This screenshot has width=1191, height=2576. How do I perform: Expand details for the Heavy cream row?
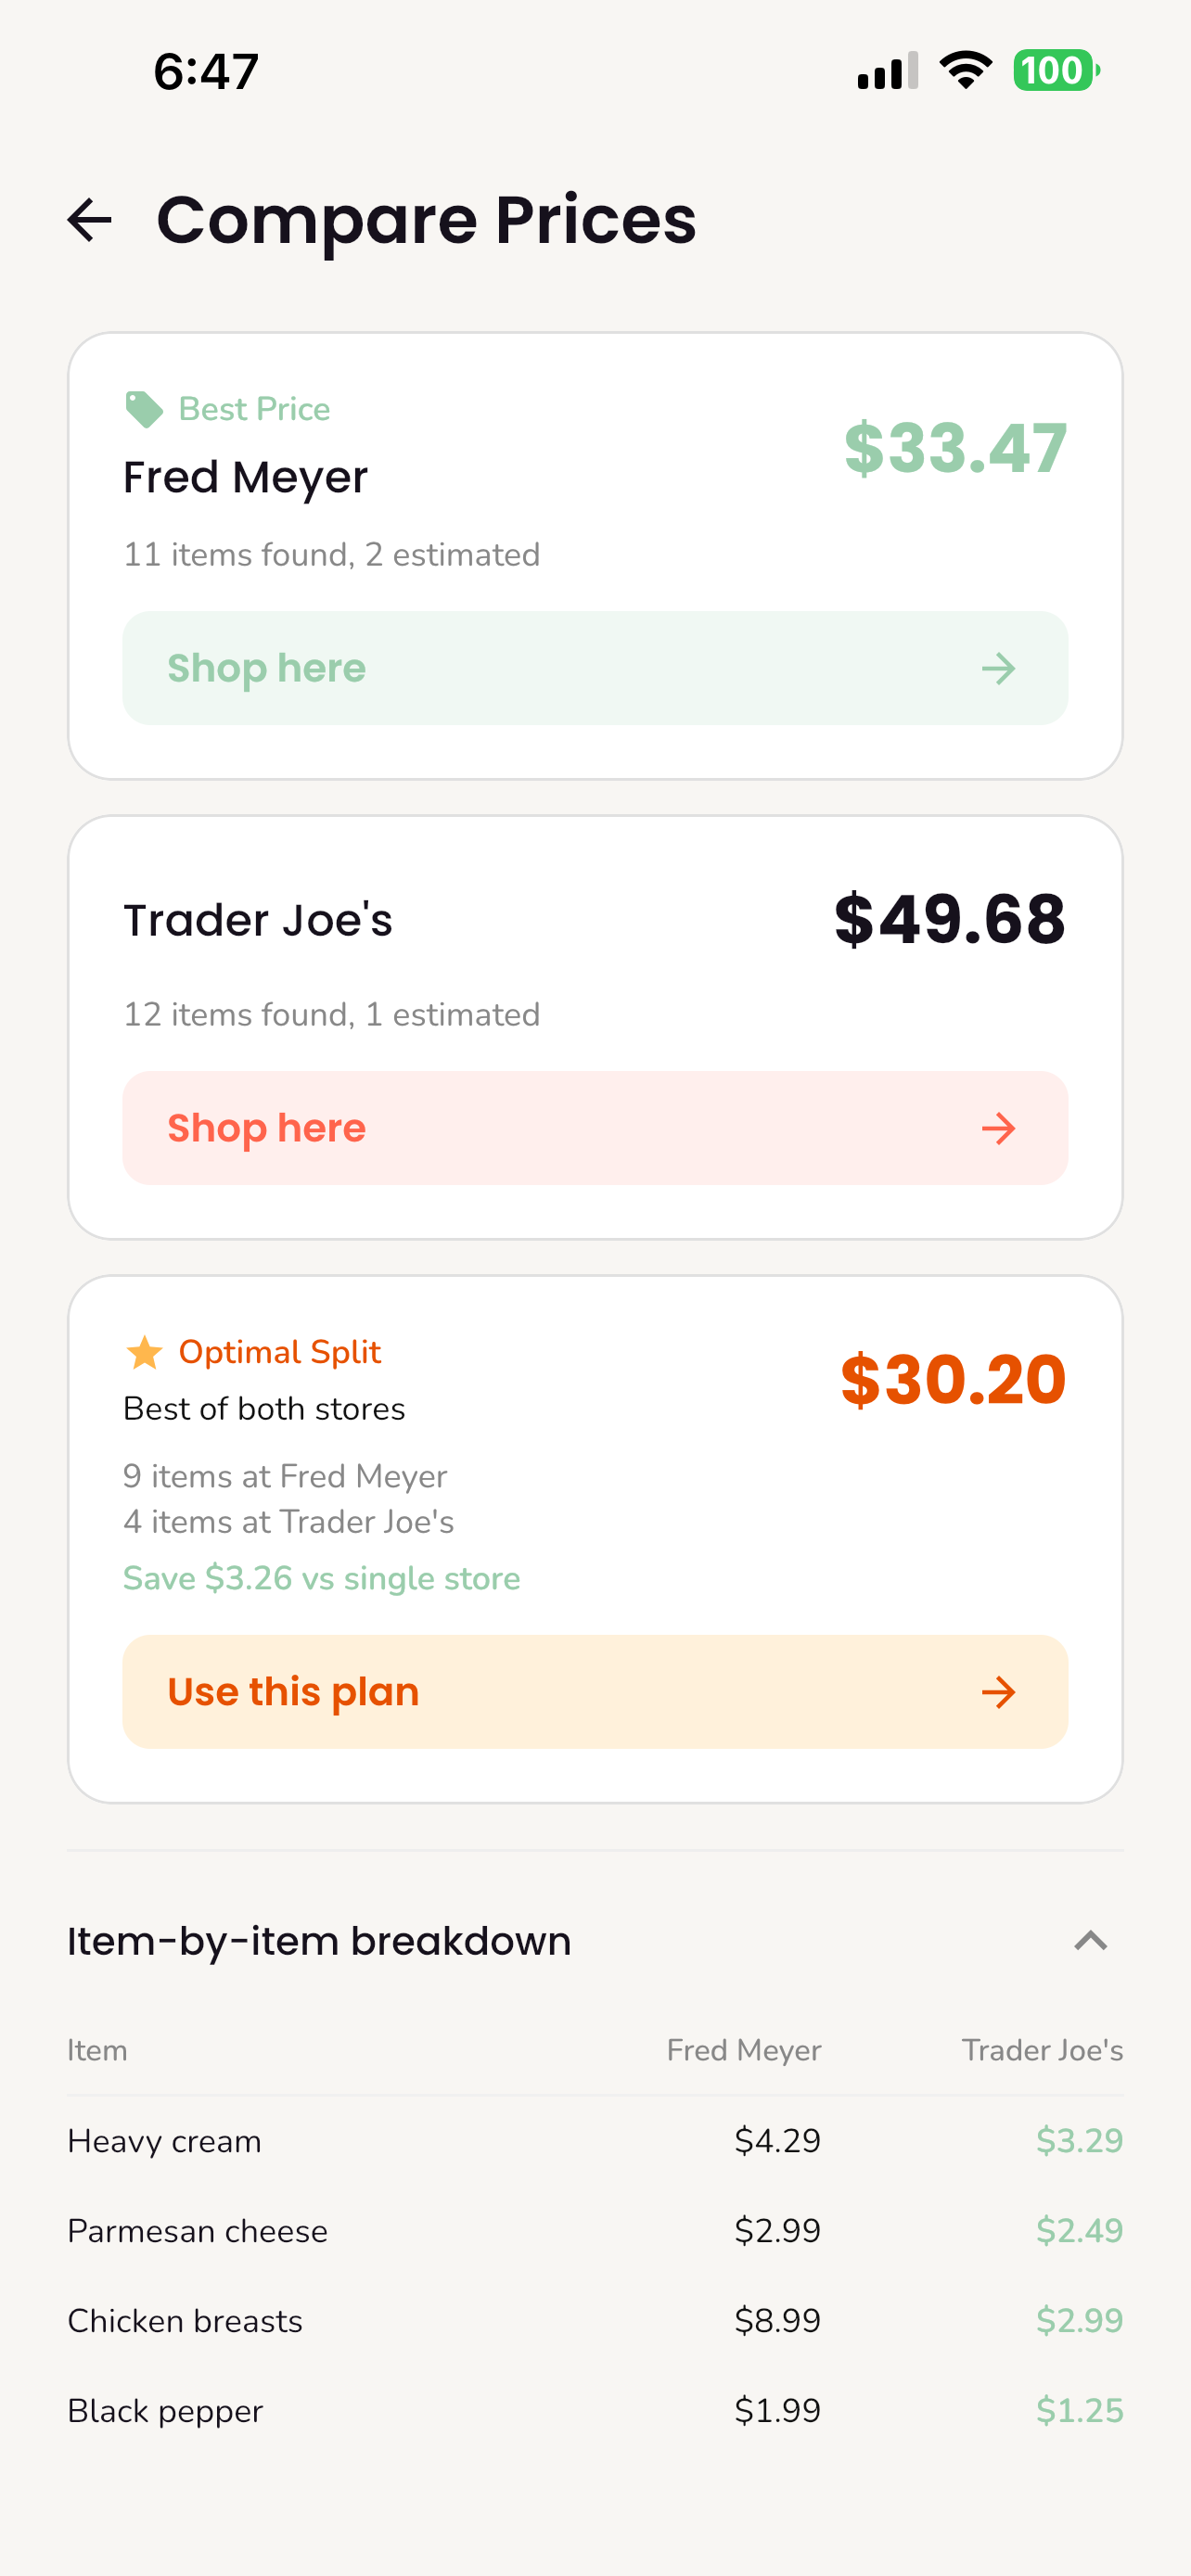pyautogui.click(x=595, y=2141)
